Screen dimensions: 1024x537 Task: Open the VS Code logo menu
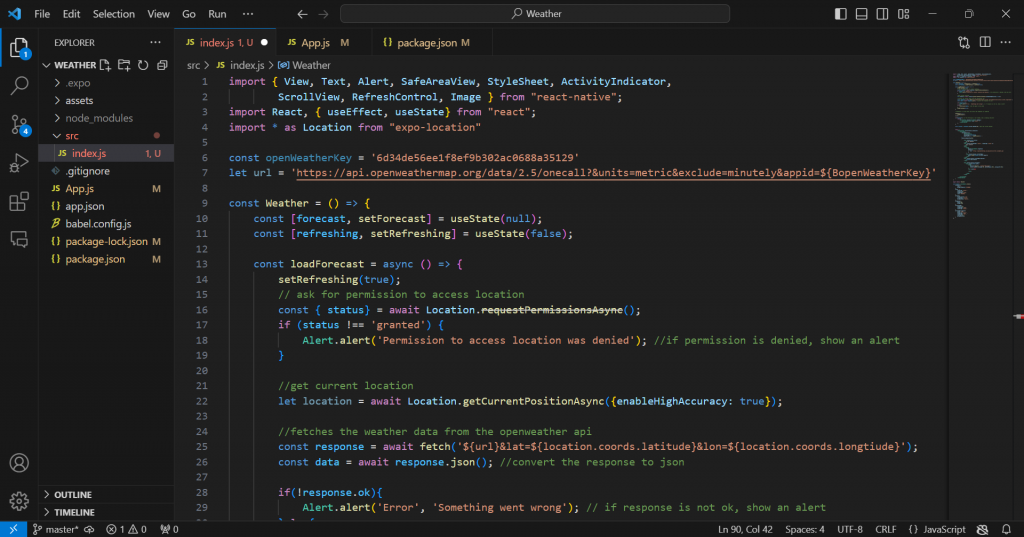14,14
